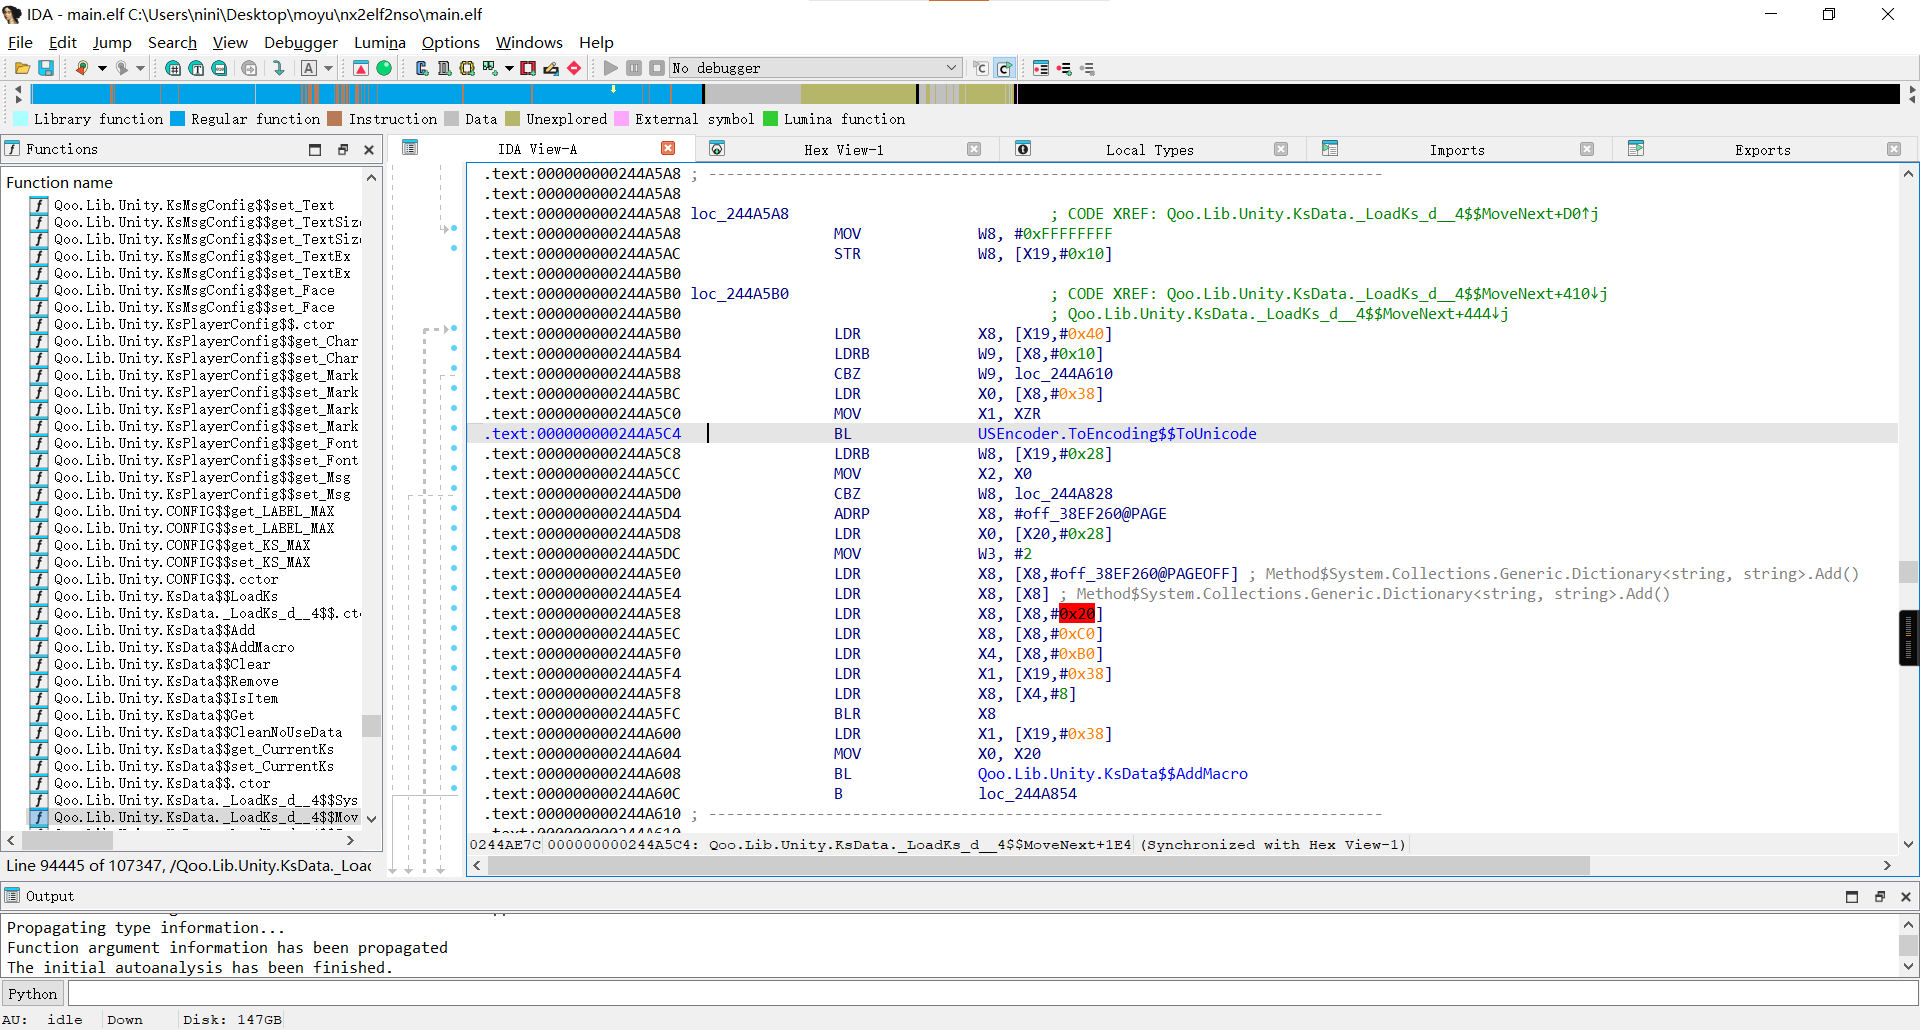Click the second circular view icon in the toolbar
This screenshot has height=1030, width=1920.
196,68
